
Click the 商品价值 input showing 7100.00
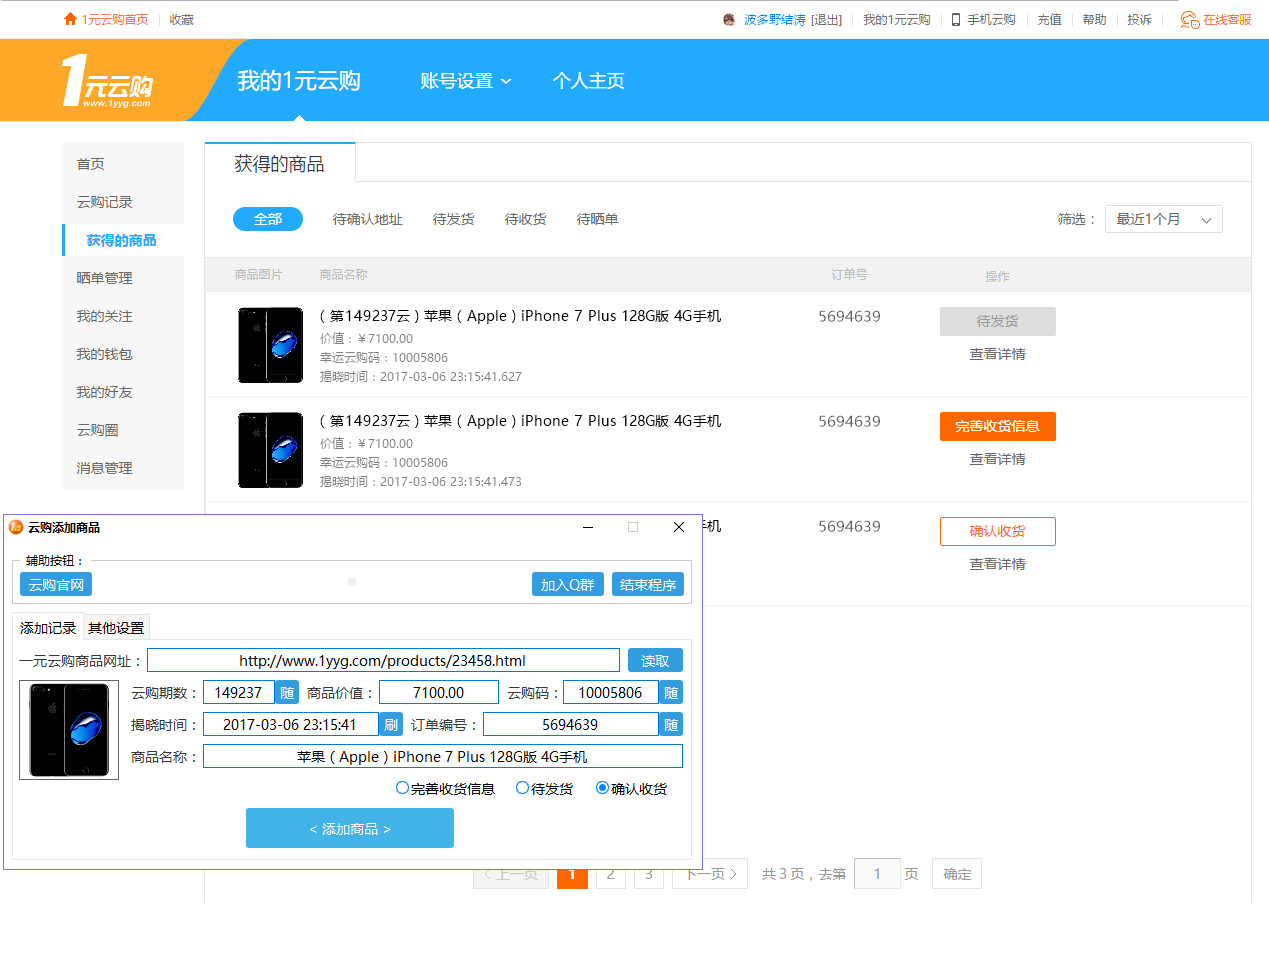pos(438,692)
